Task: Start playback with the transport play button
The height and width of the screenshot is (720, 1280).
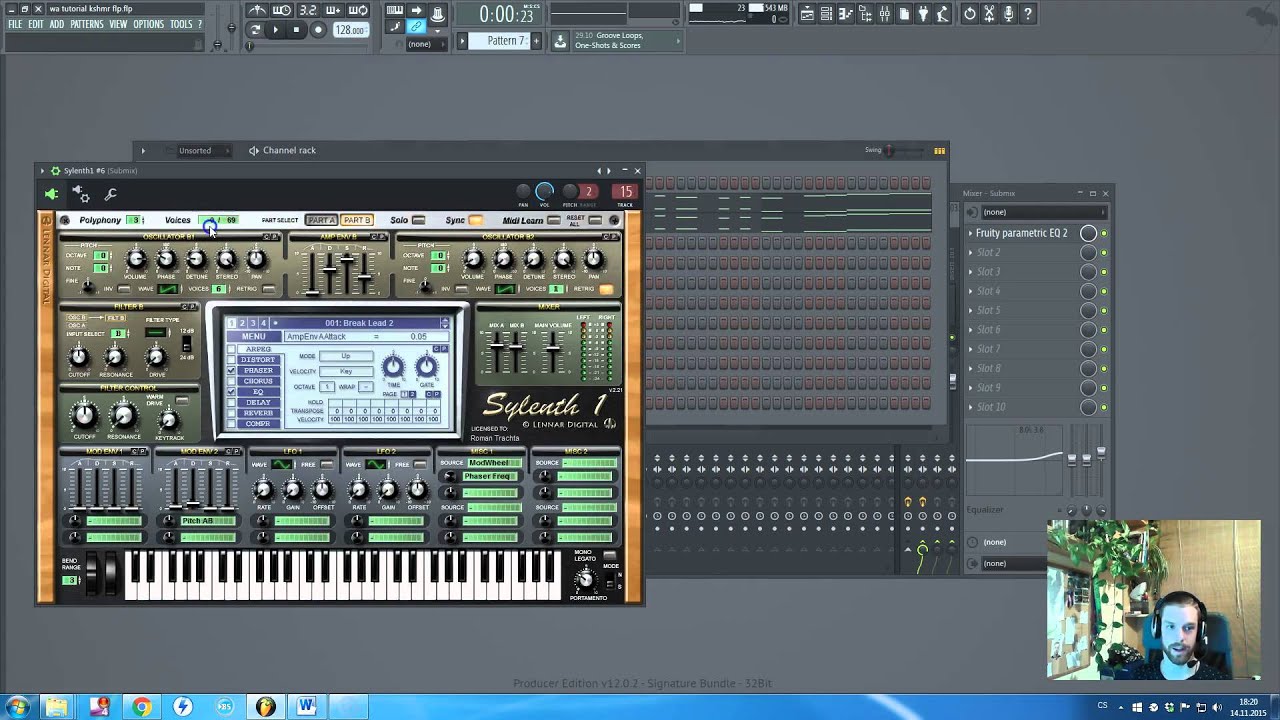Action: point(275,30)
